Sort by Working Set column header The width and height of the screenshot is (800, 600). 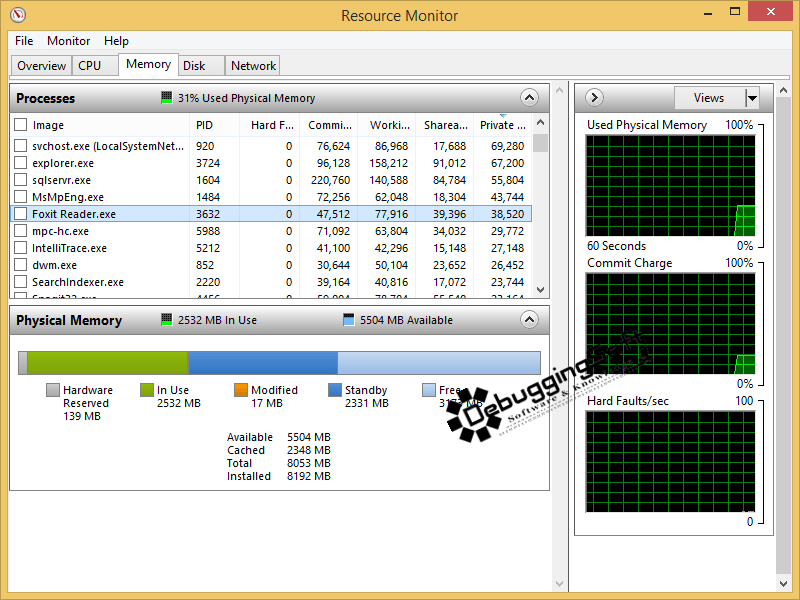387,125
